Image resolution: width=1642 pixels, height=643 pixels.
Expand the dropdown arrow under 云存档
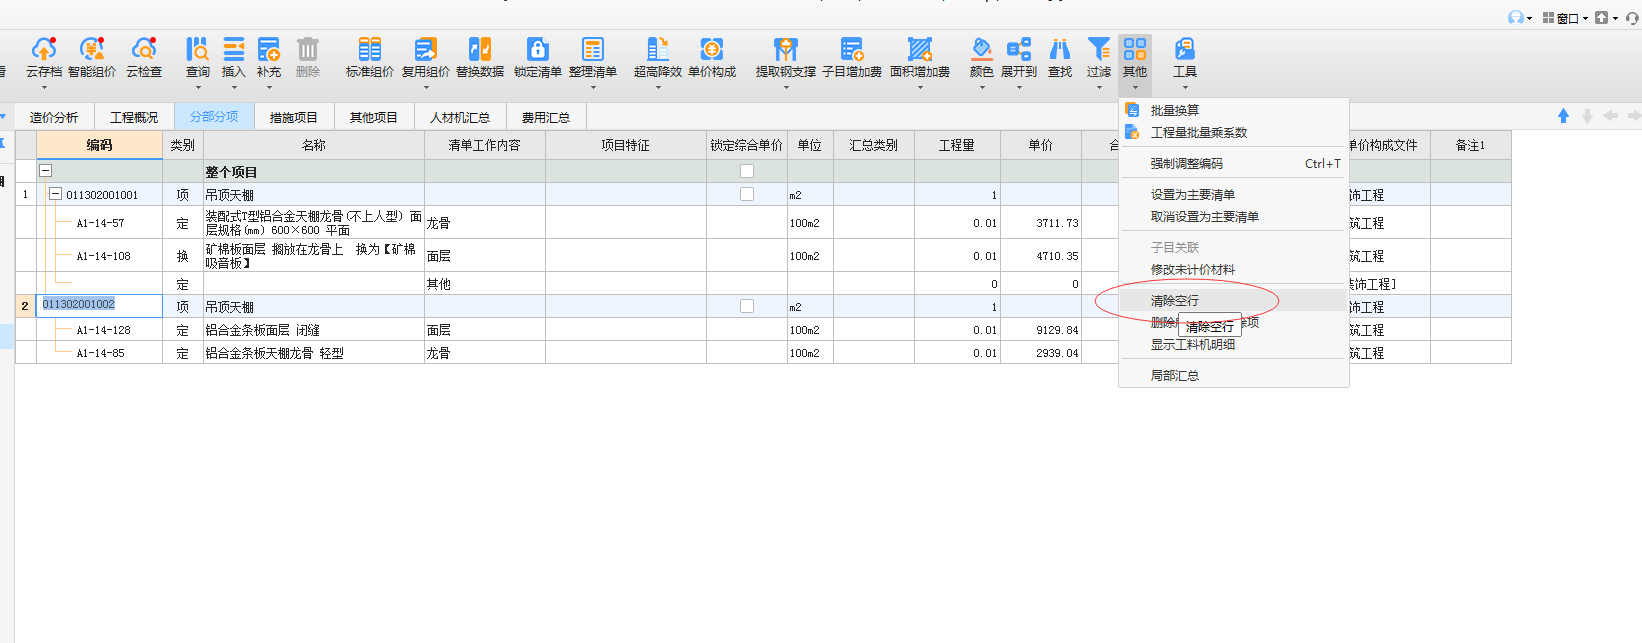click(43, 88)
